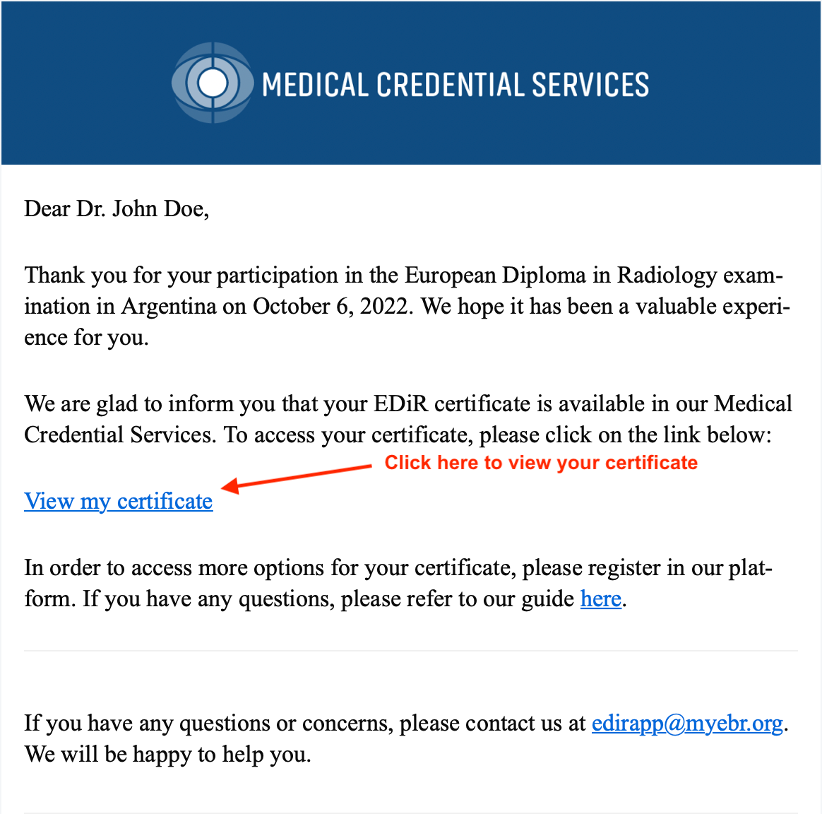Click the horizontal divider below the guide paragraph

point(411,651)
